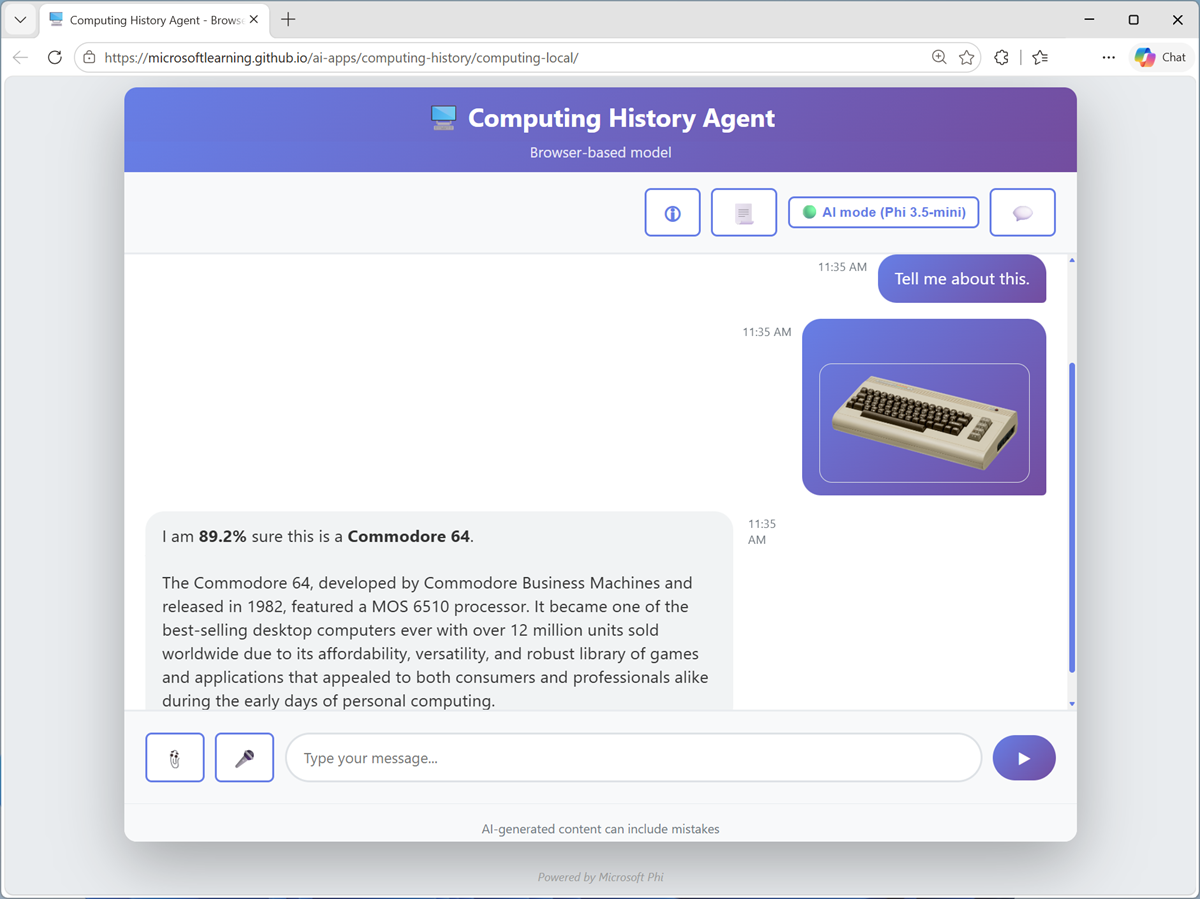Add this page to favorites star icon
Screen dimensions: 1200x899
[x=966, y=58]
